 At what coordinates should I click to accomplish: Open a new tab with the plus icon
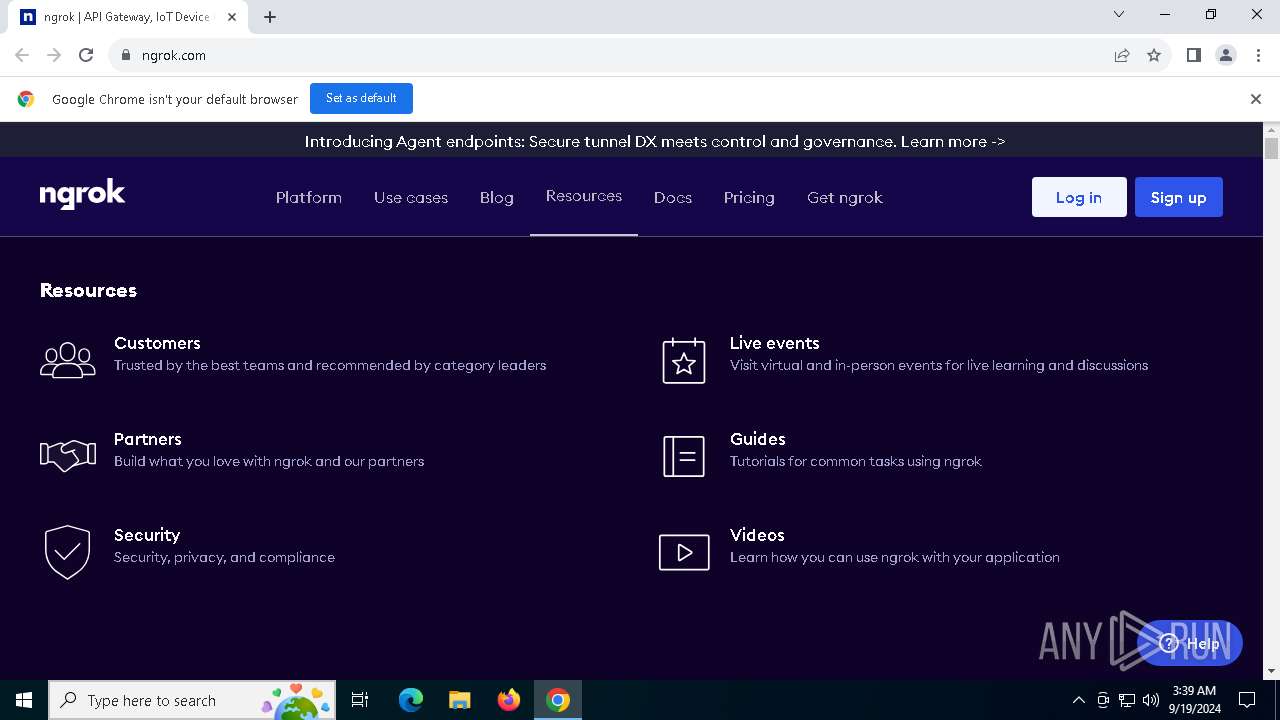(270, 17)
